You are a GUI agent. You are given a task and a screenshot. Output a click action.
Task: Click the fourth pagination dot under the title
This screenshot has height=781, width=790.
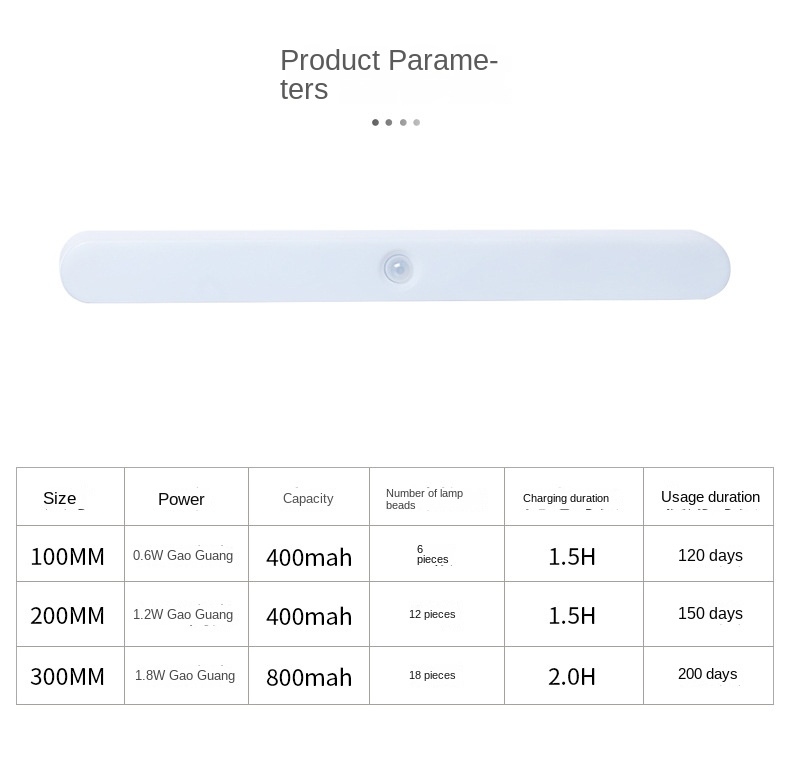point(417,123)
